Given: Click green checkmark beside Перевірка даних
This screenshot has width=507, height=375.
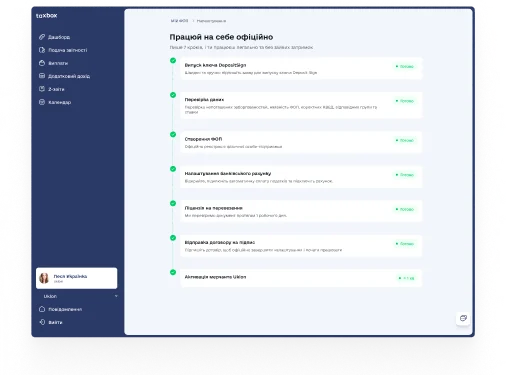Looking at the screenshot, I should tap(173, 95).
